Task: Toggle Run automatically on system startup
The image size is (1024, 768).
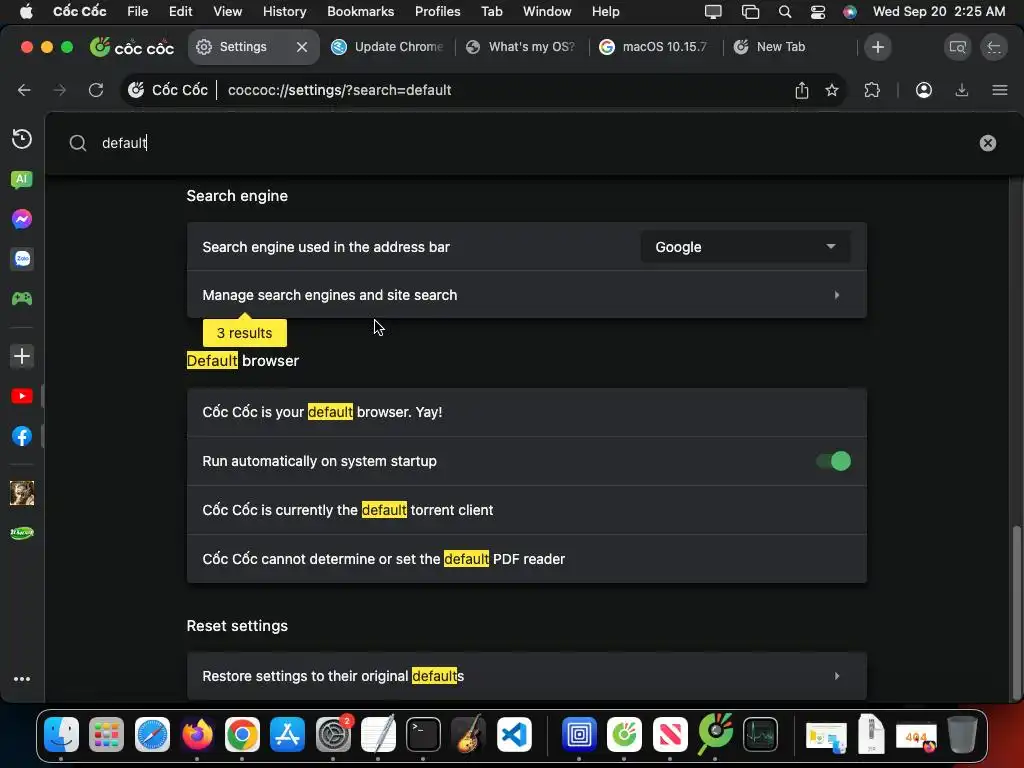Action: (833, 461)
